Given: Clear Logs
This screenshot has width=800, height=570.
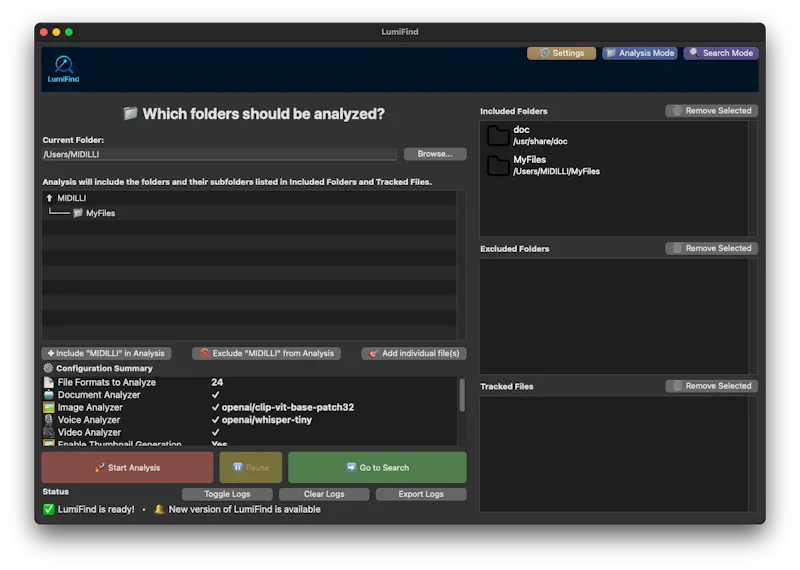Looking at the screenshot, I should click(324, 494).
